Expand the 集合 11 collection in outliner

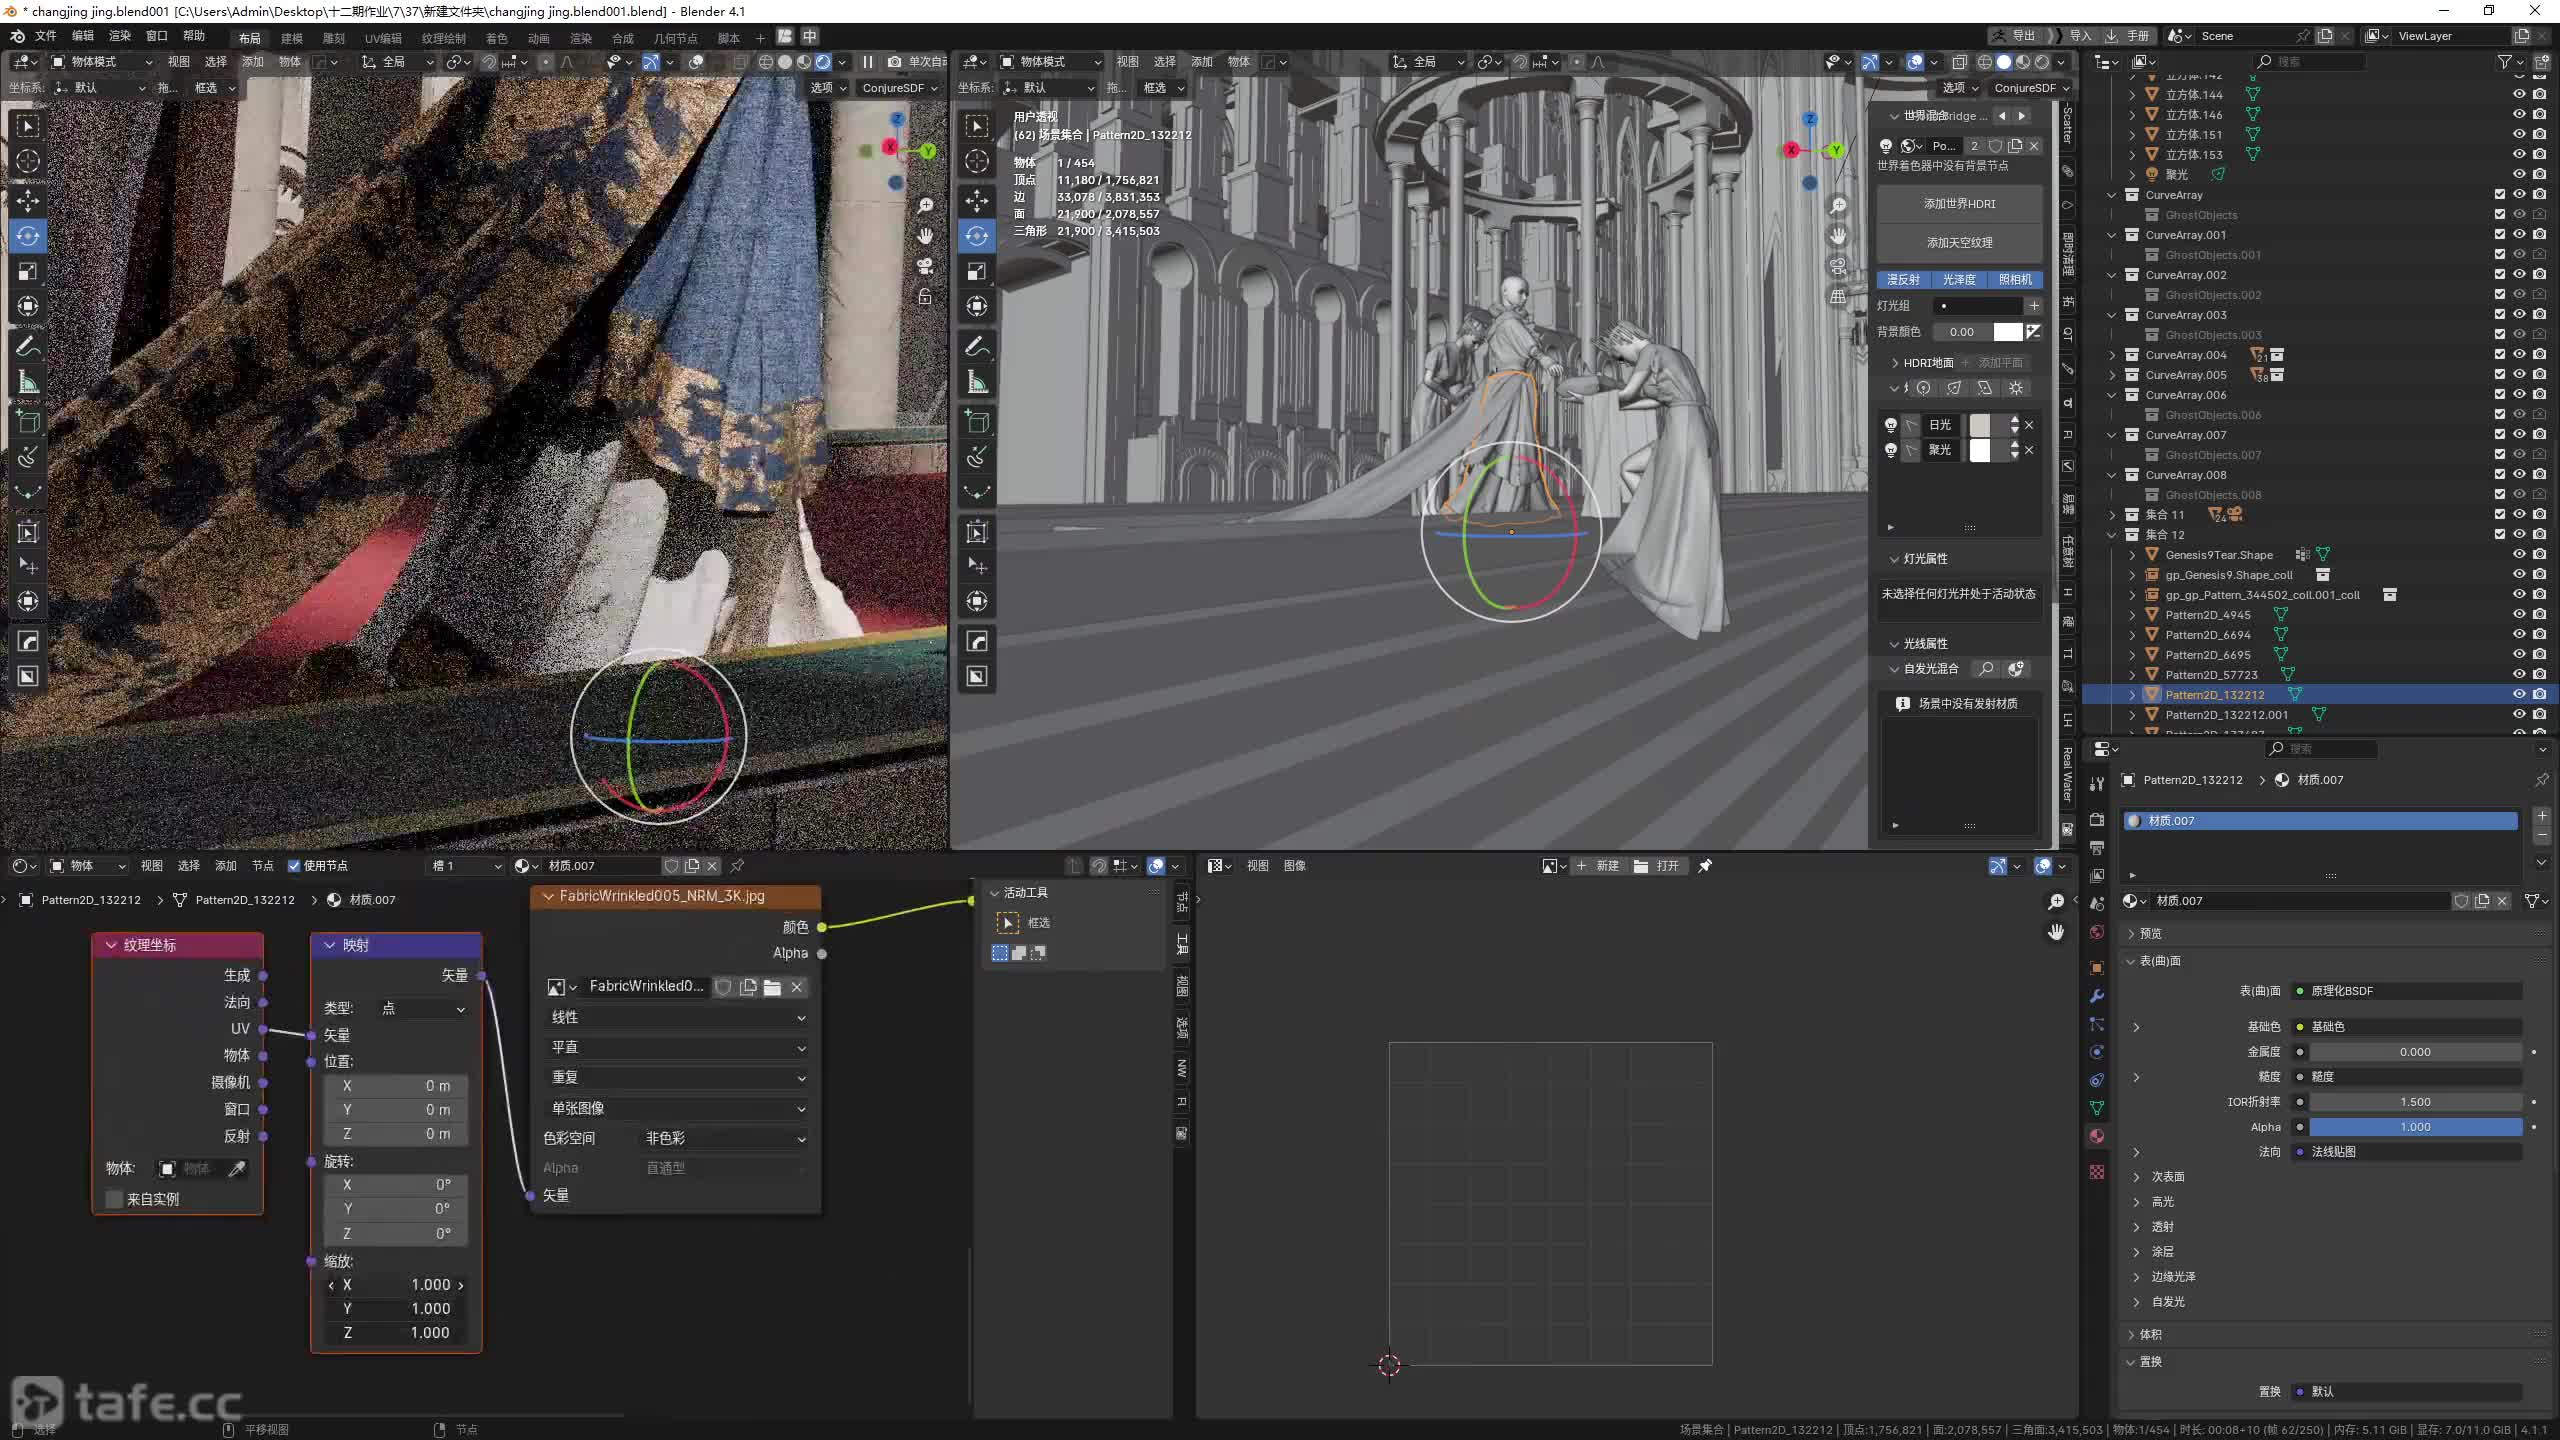2112,515
